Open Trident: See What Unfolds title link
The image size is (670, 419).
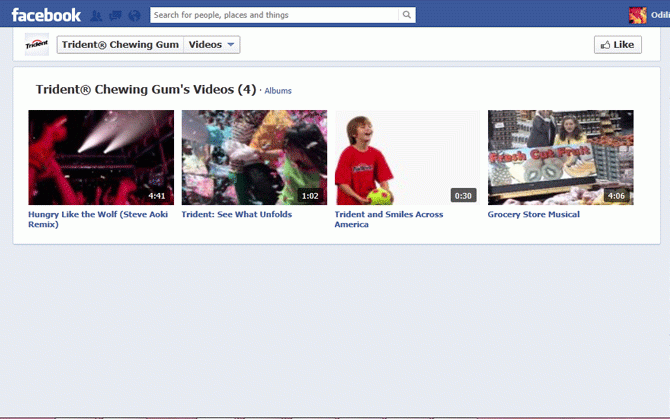[x=237, y=214]
